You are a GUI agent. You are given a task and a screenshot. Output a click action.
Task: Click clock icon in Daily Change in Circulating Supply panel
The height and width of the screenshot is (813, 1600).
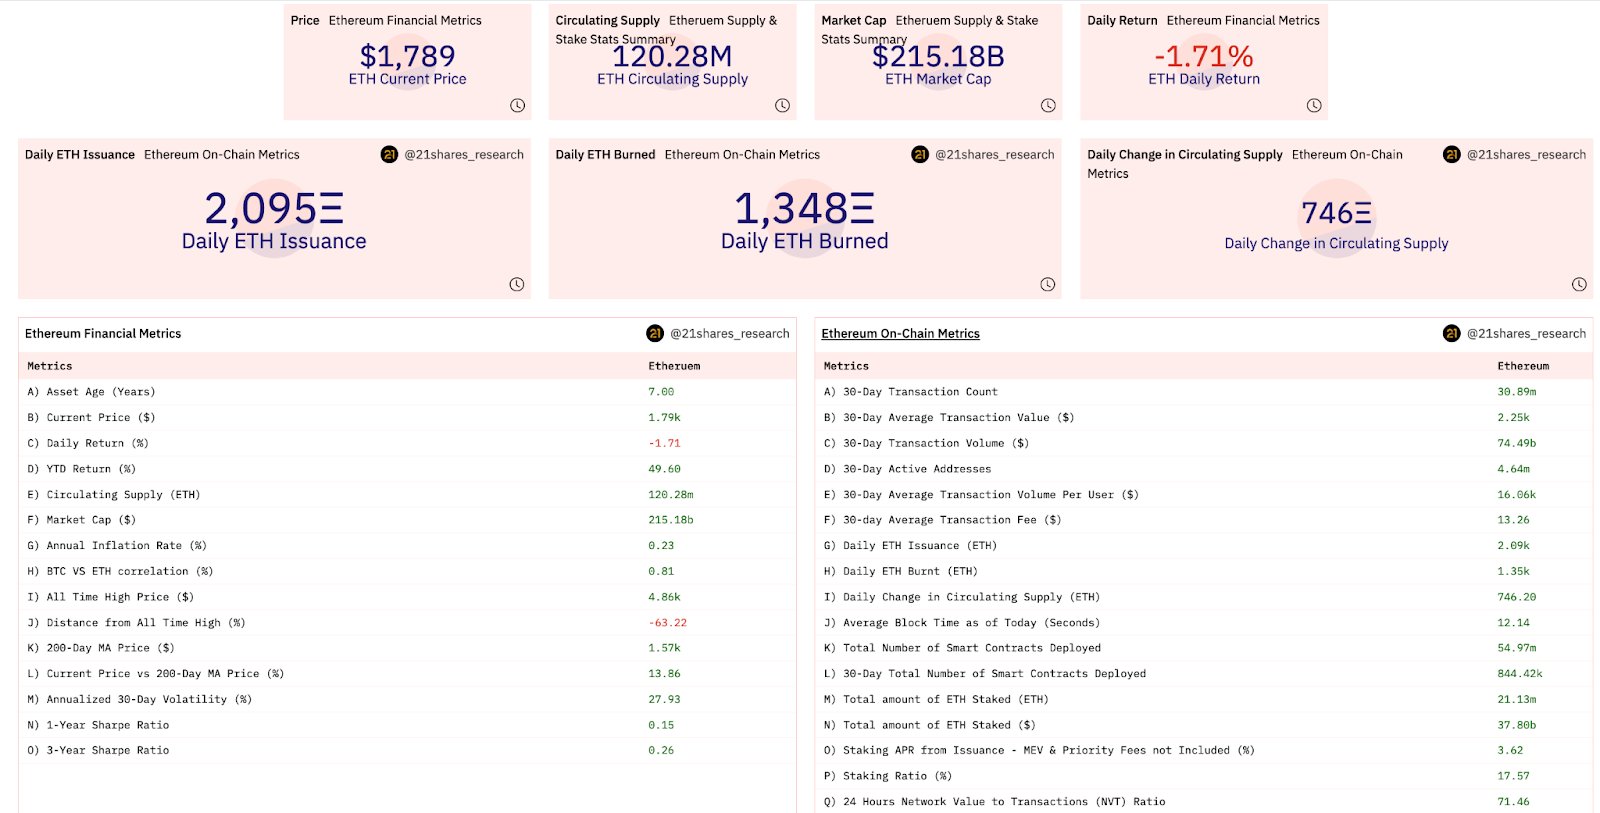pyautogui.click(x=1579, y=285)
